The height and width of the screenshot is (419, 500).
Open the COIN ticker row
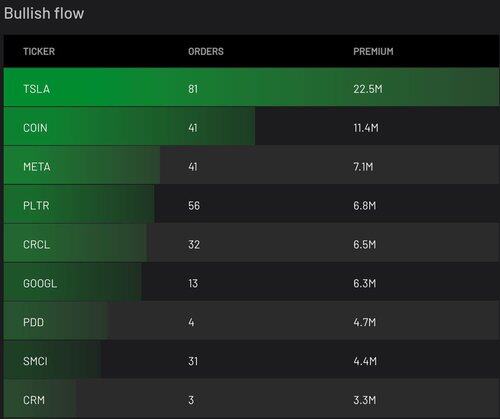252,126
